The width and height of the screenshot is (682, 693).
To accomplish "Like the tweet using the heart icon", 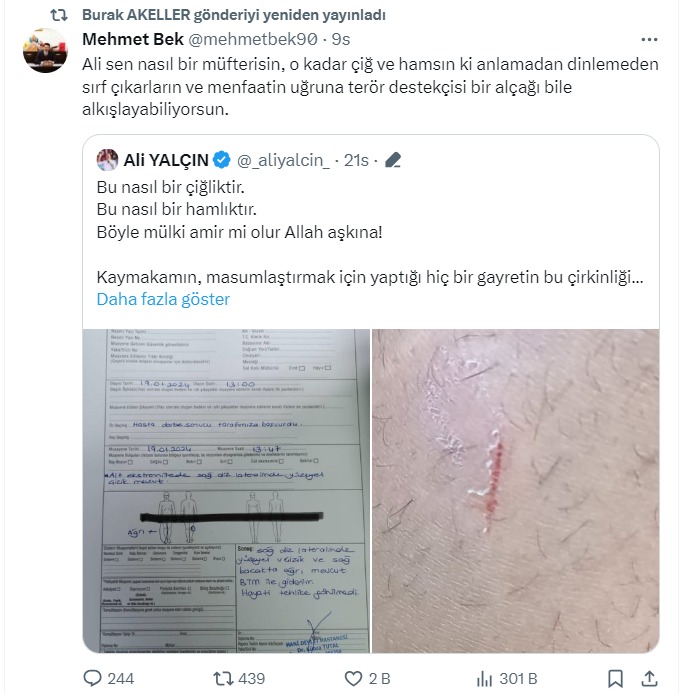I will point(354,679).
